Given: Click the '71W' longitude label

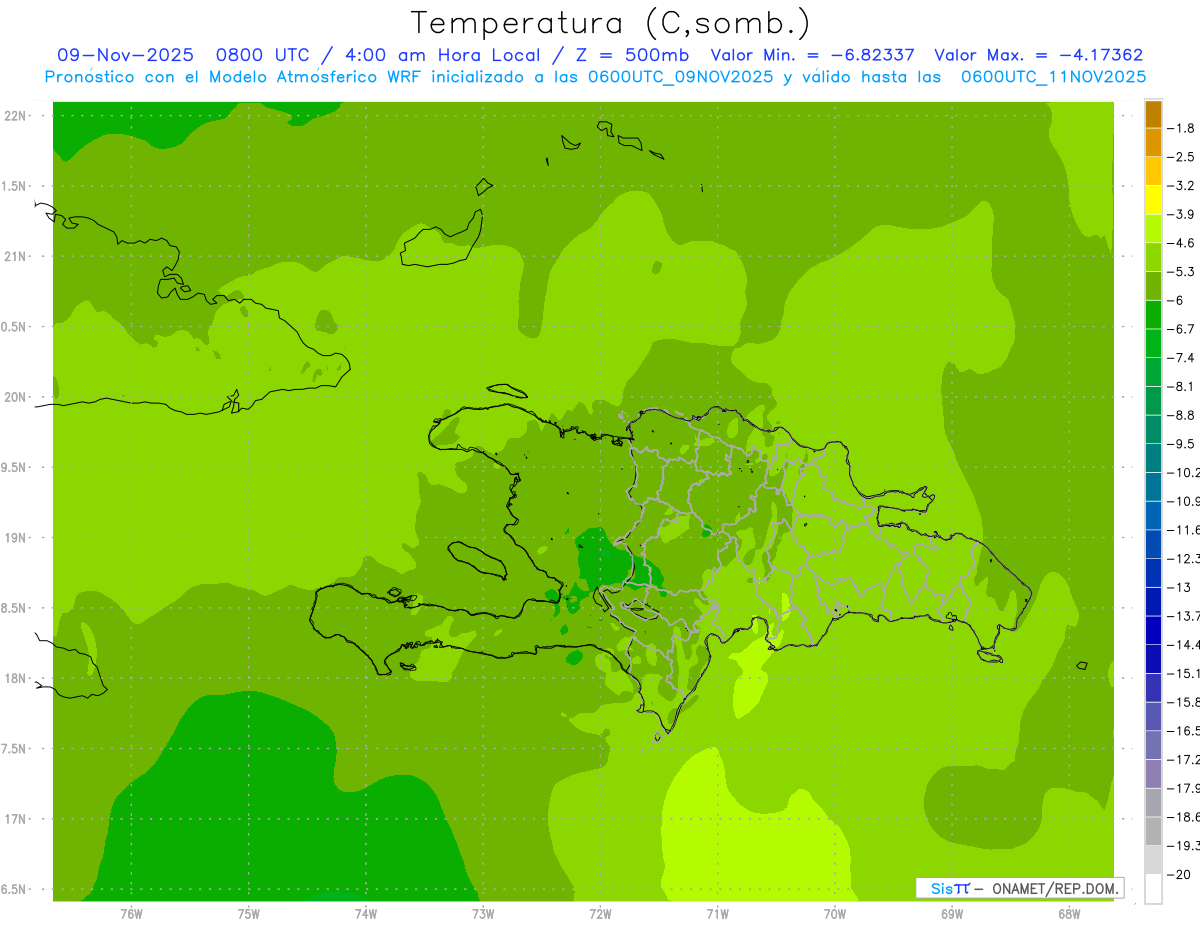Looking at the screenshot, I should 717,914.
